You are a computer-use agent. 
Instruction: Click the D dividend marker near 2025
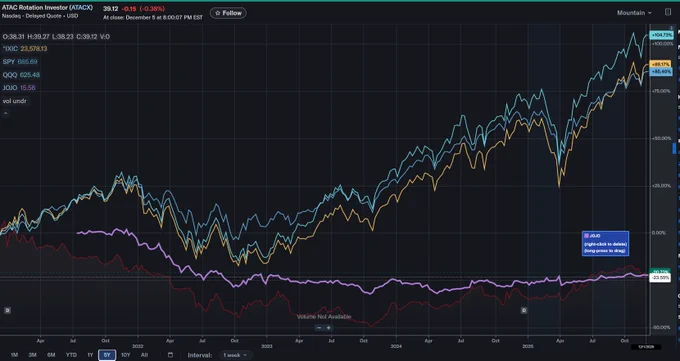524,310
